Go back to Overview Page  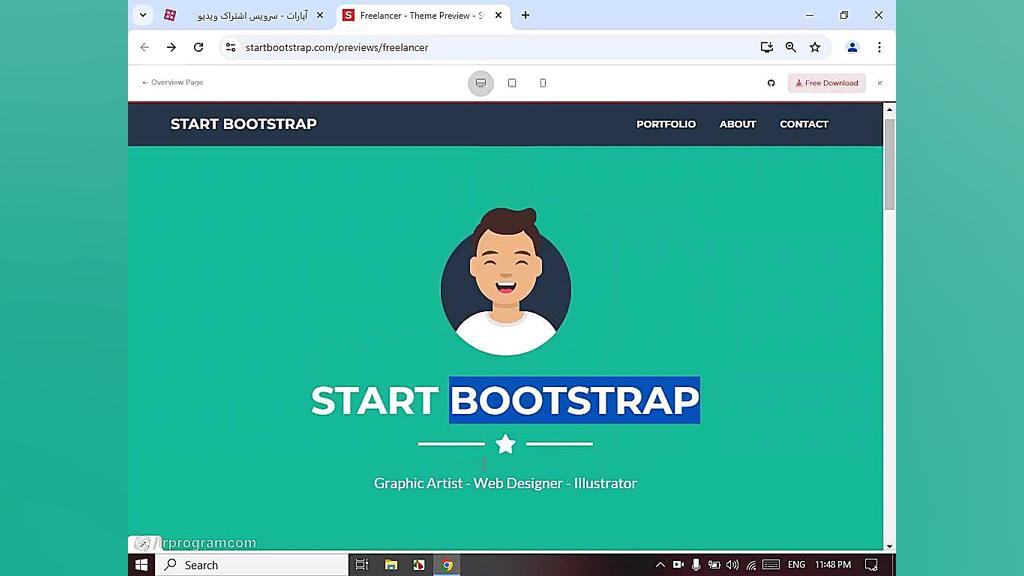(x=173, y=82)
